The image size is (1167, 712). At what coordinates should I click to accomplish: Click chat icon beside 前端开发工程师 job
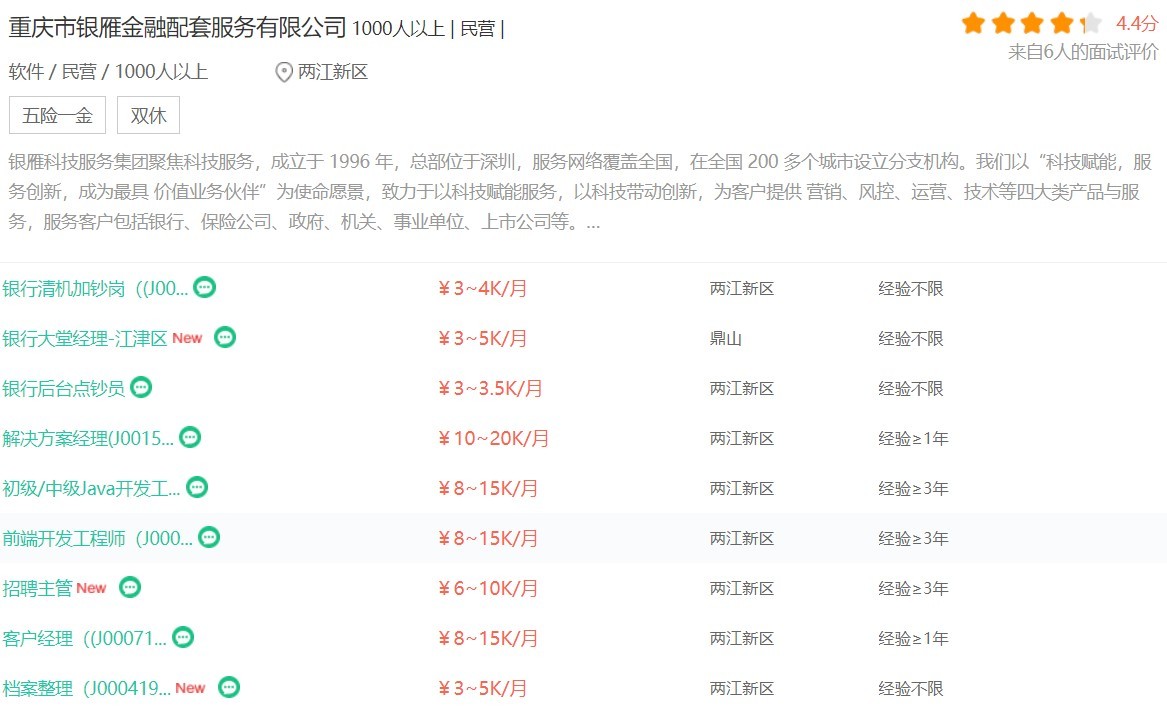(x=209, y=537)
